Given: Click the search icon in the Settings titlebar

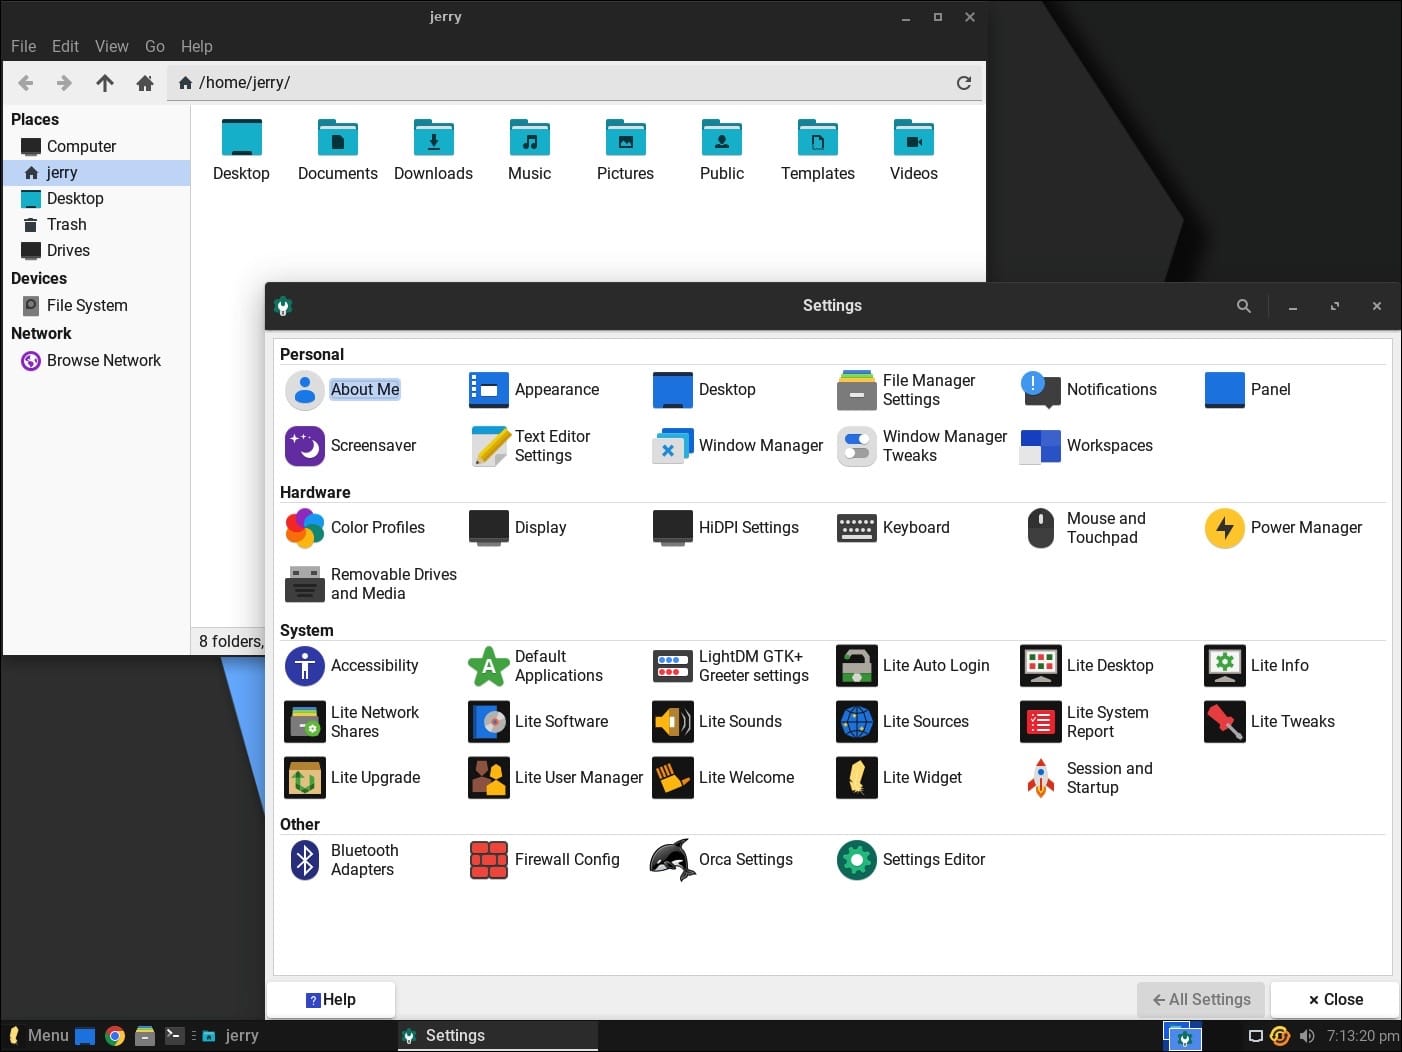Looking at the screenshot, I should click(1243, 306).
